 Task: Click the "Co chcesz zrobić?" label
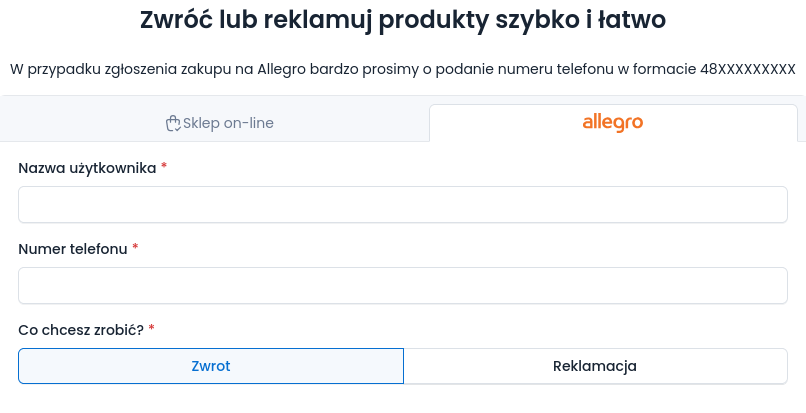click(x=81, y=329)
